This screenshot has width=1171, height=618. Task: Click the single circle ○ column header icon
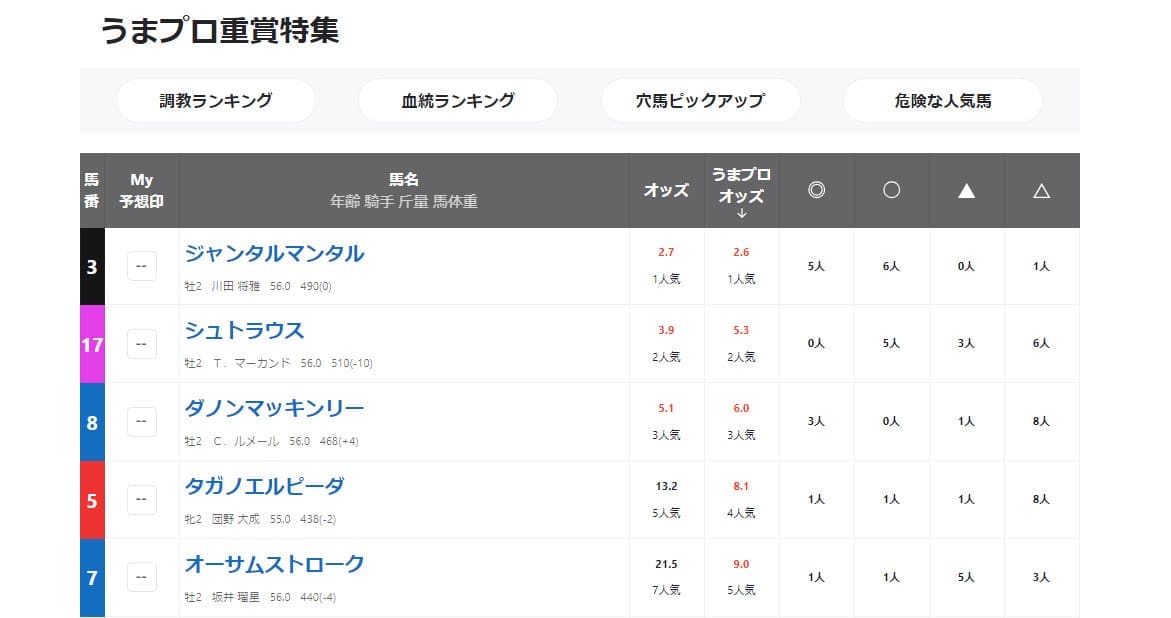pos(891,190)
